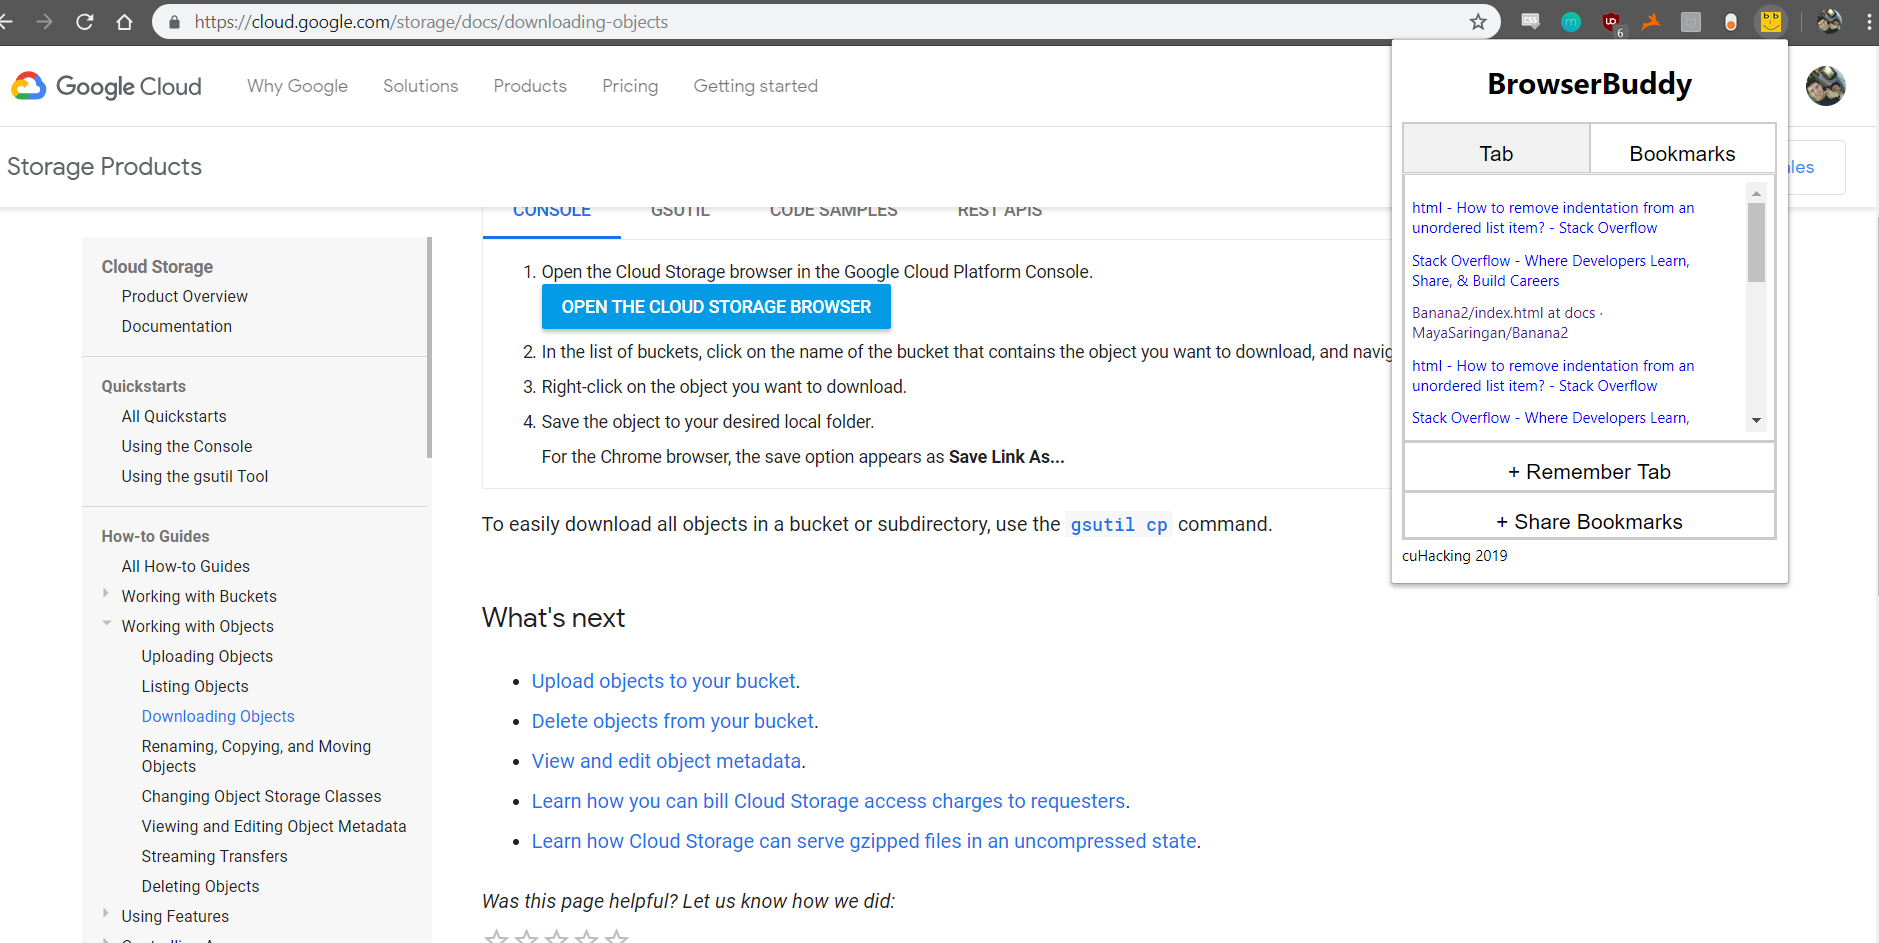This screenshot has height=943, width=1879.
Task: Bookmark this page with the star
Action: pos(1478,21)
